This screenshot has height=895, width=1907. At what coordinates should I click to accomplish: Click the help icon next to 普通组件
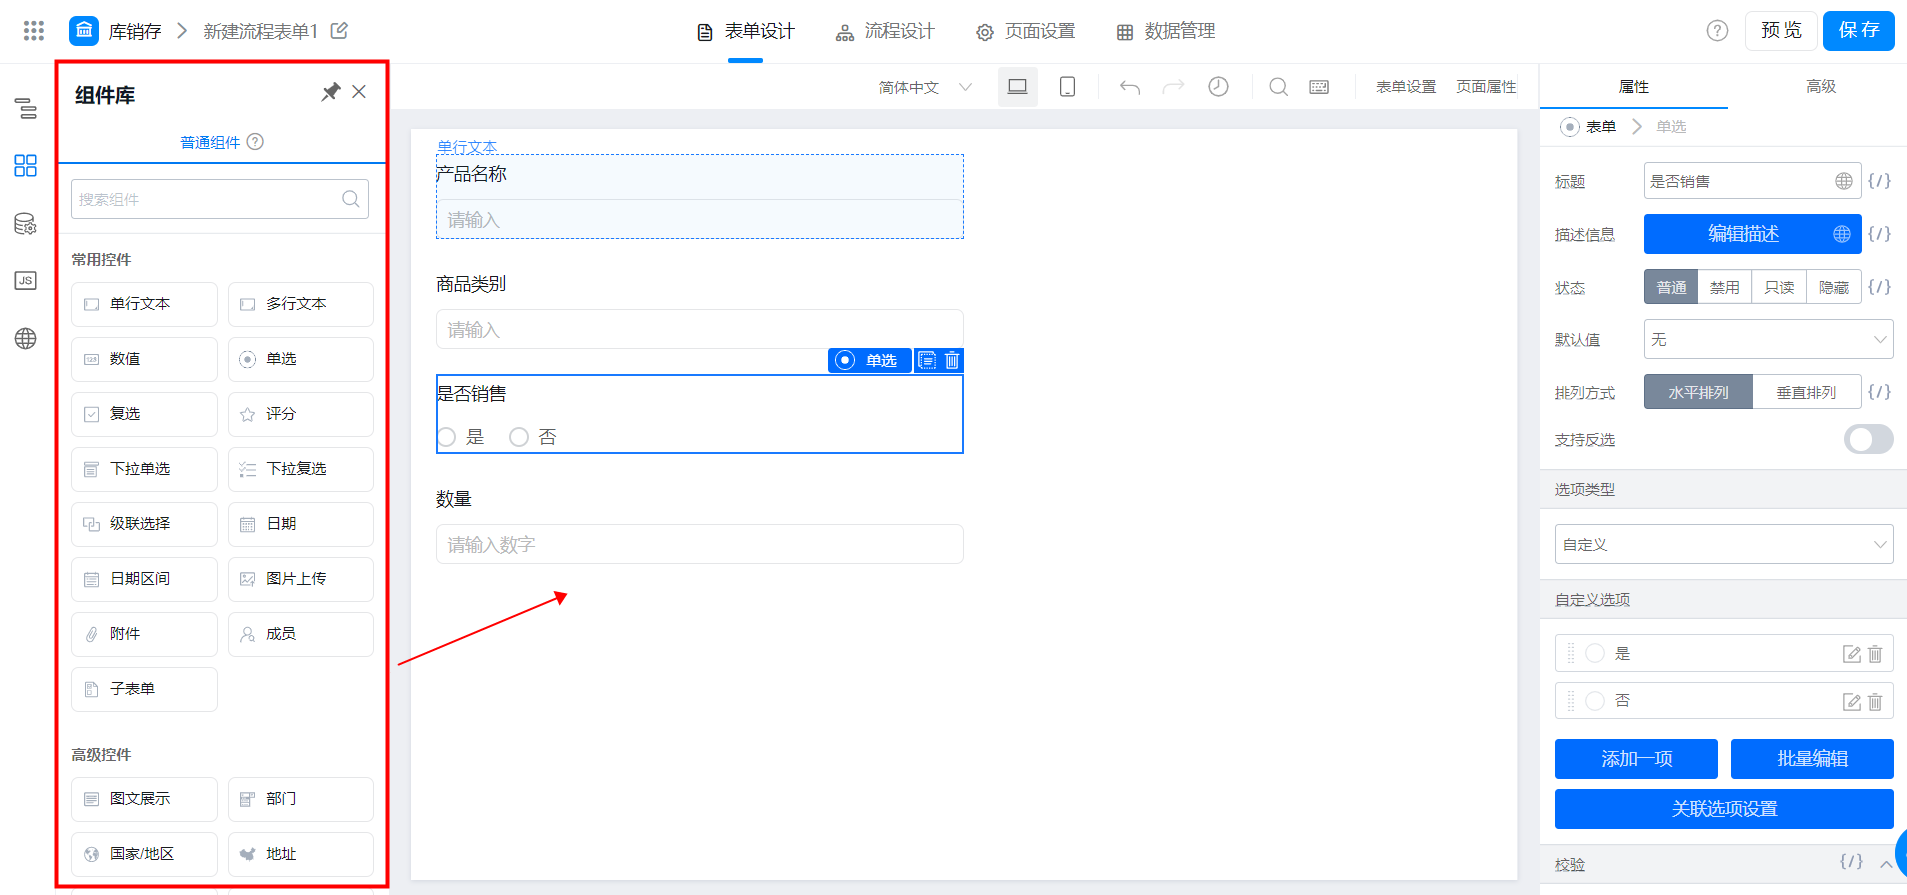pos(255,142)
